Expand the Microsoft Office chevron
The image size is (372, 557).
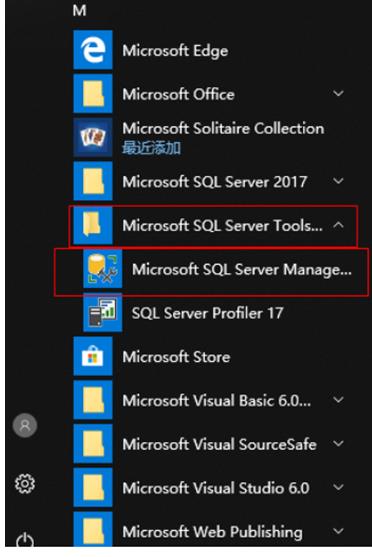[339, 94]
